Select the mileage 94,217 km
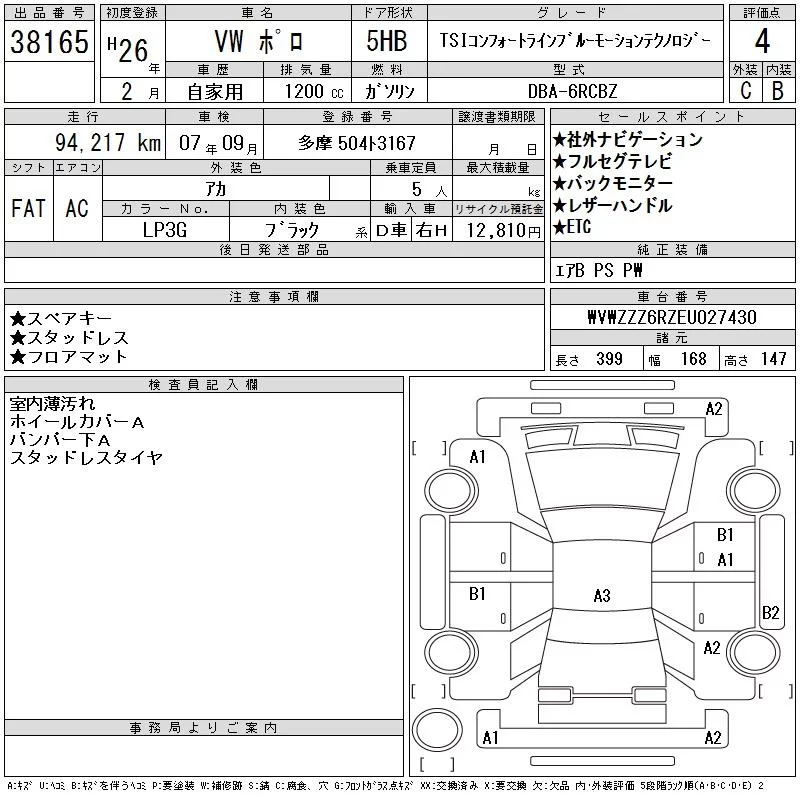 point(108,142)
